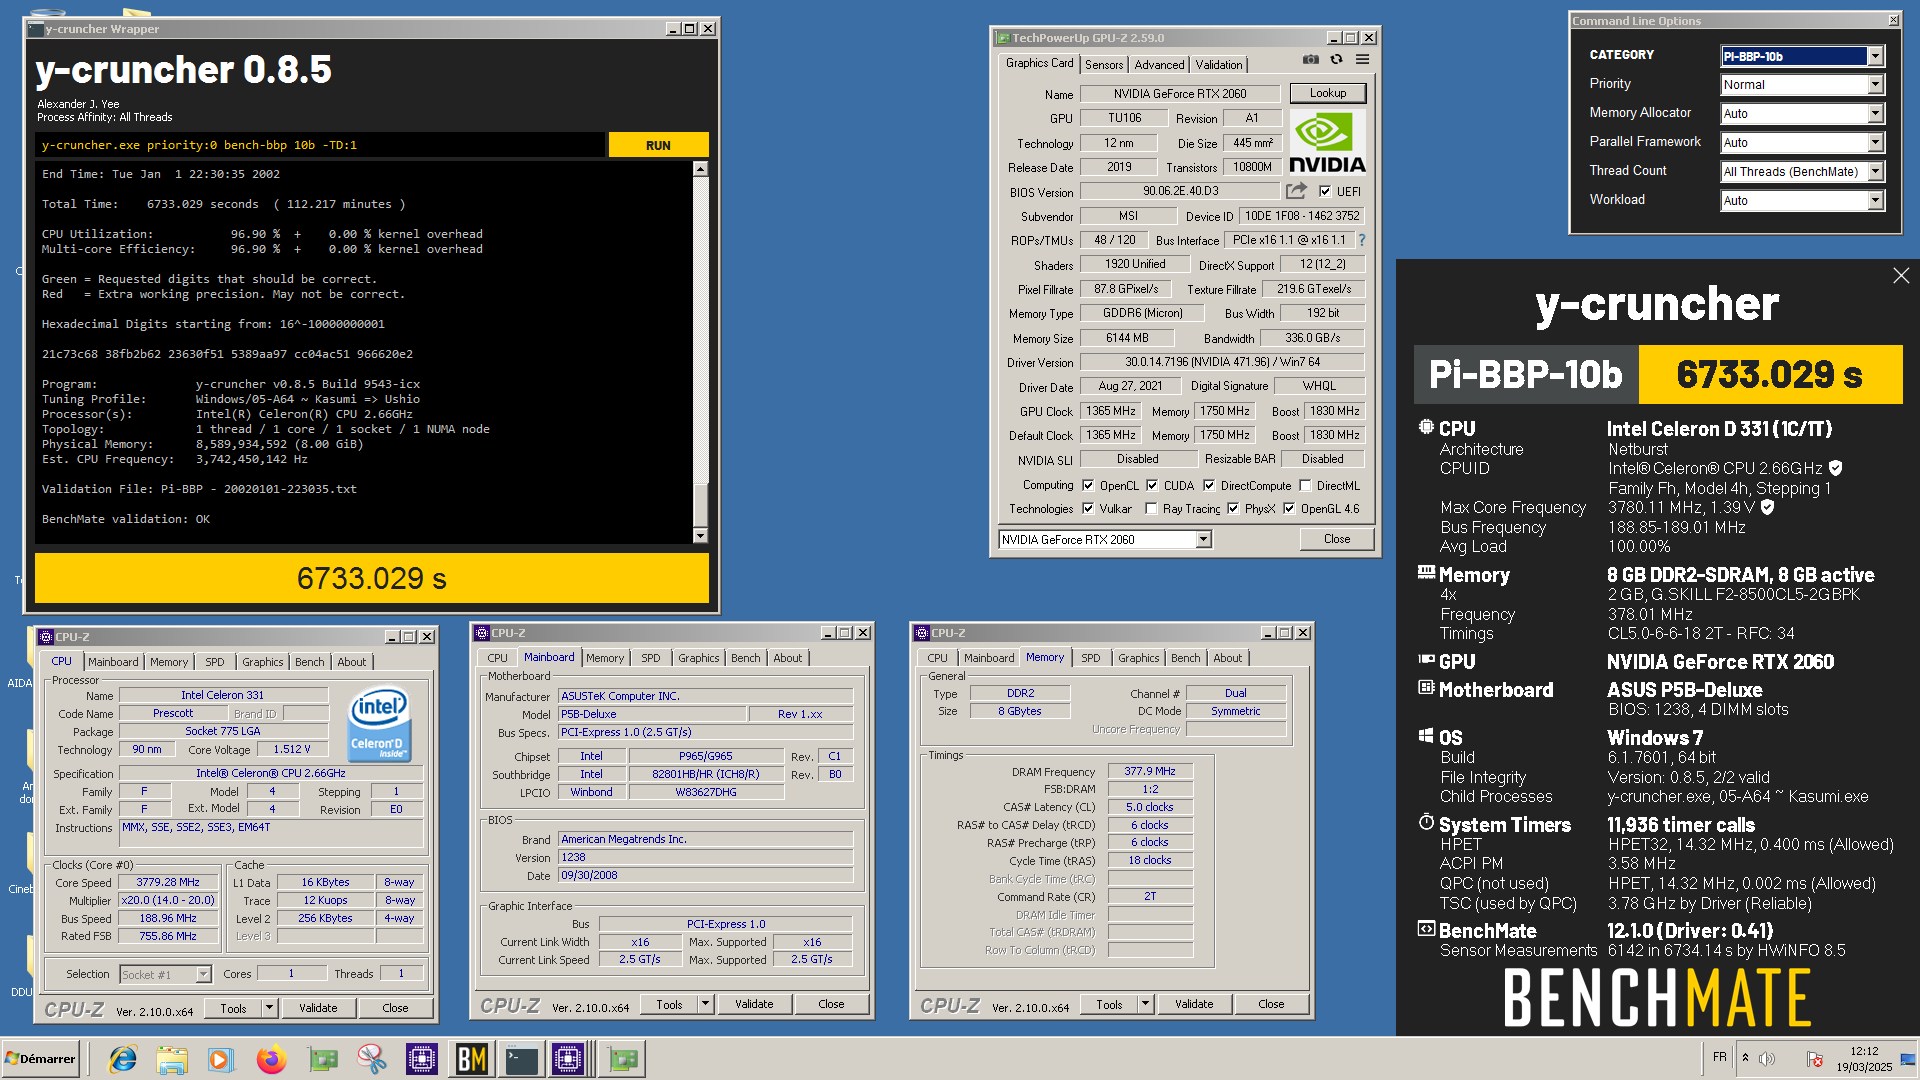The image size is (1920, 1080).
Task: Switch to the Sensors tab in GPU-Z
Action: pos(1104,64)
